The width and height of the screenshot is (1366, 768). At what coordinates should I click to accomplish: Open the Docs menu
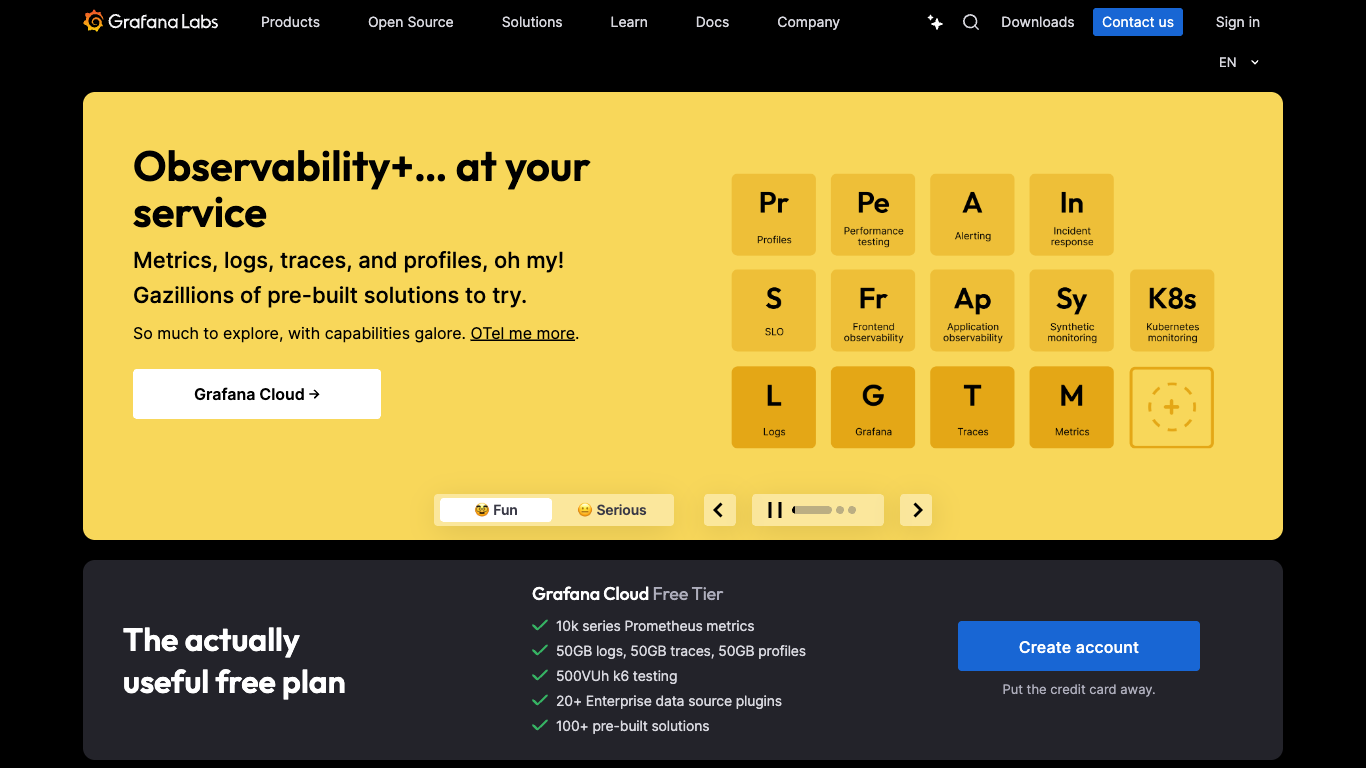coord(712,22)
